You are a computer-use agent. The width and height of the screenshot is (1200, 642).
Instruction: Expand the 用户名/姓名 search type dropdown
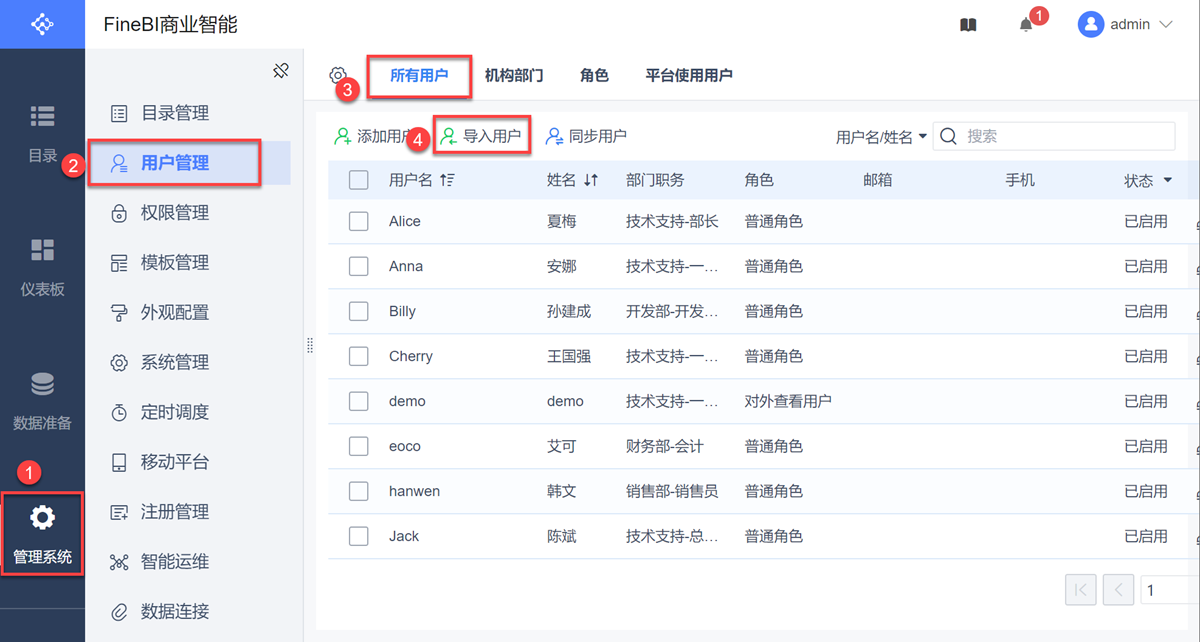[881, 137]
